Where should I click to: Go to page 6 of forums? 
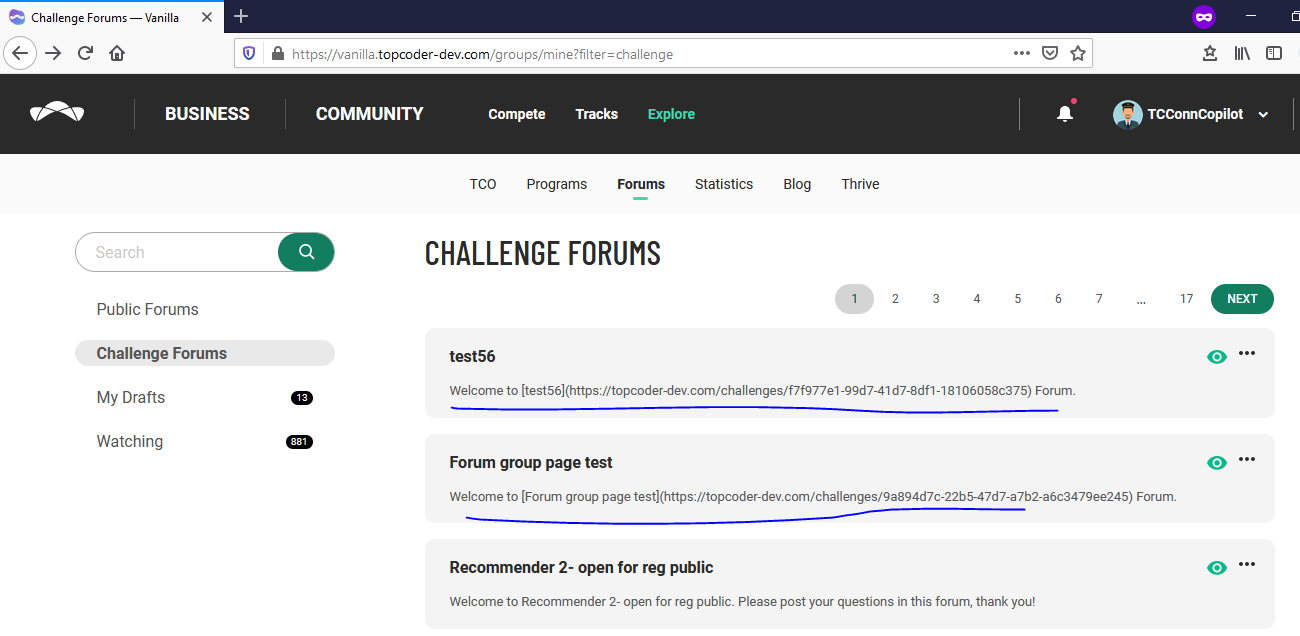1058,299
